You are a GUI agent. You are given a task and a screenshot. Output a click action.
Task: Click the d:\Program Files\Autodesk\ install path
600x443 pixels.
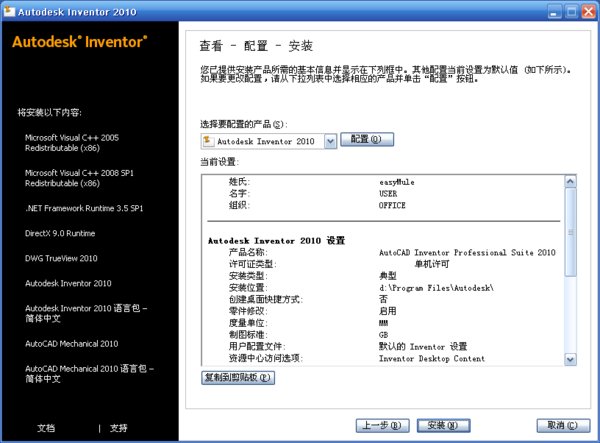tap(436, 288)
